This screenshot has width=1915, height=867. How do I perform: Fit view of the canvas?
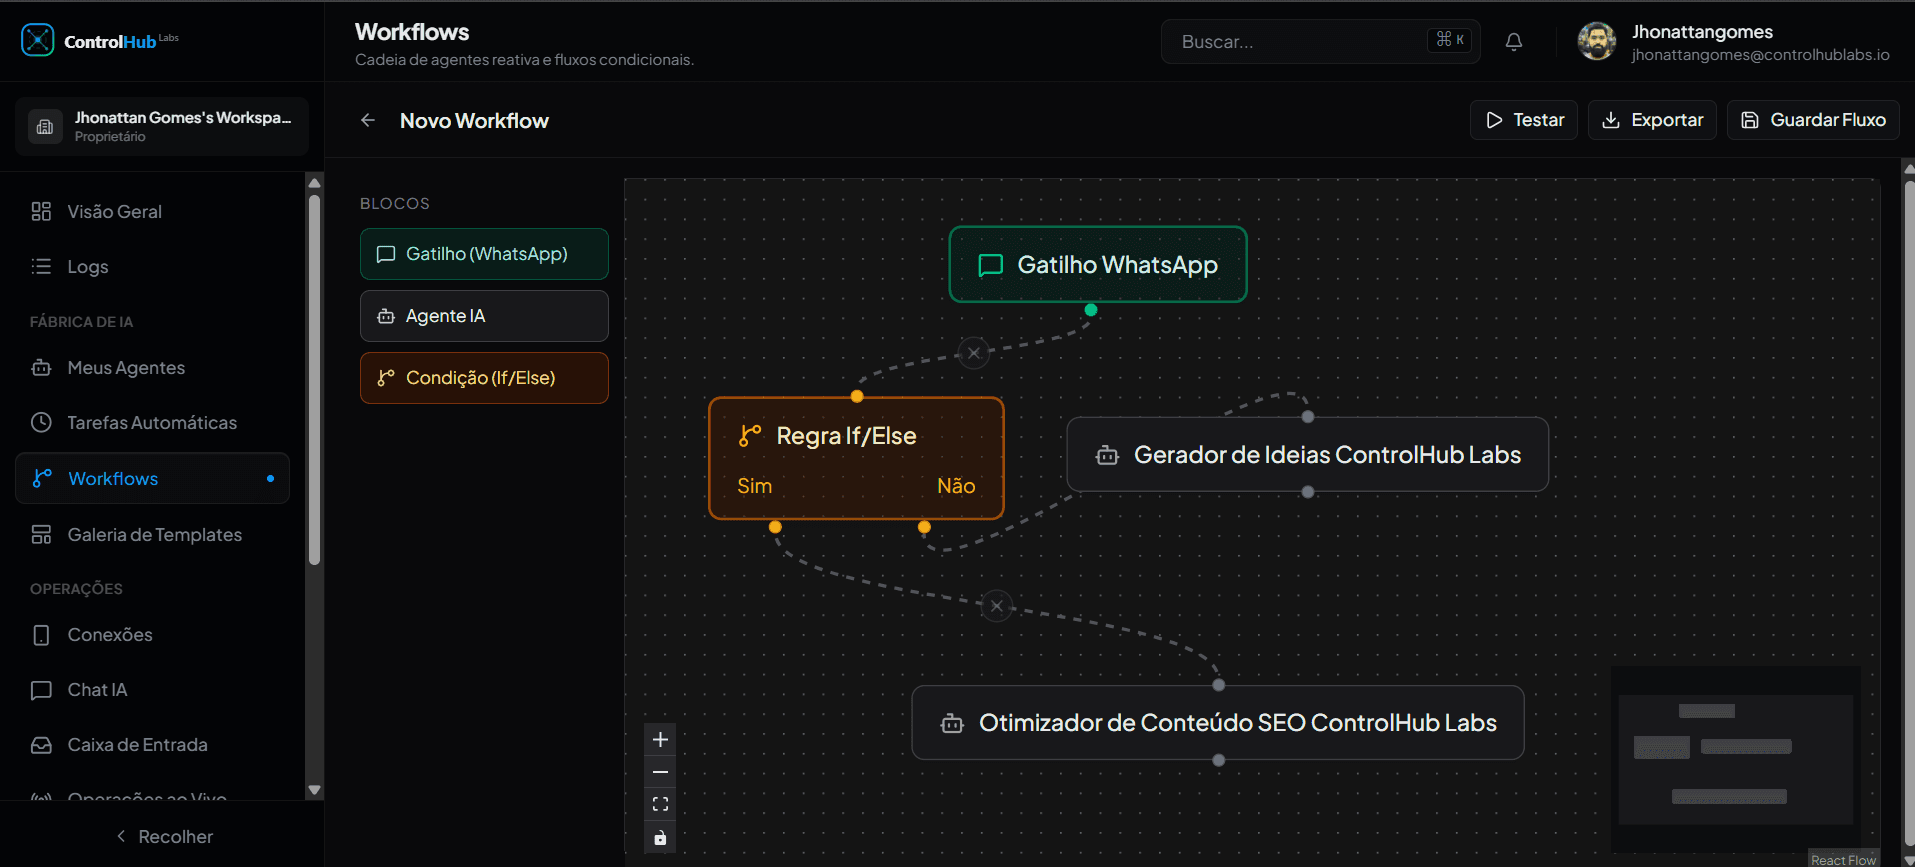(660, 804)
